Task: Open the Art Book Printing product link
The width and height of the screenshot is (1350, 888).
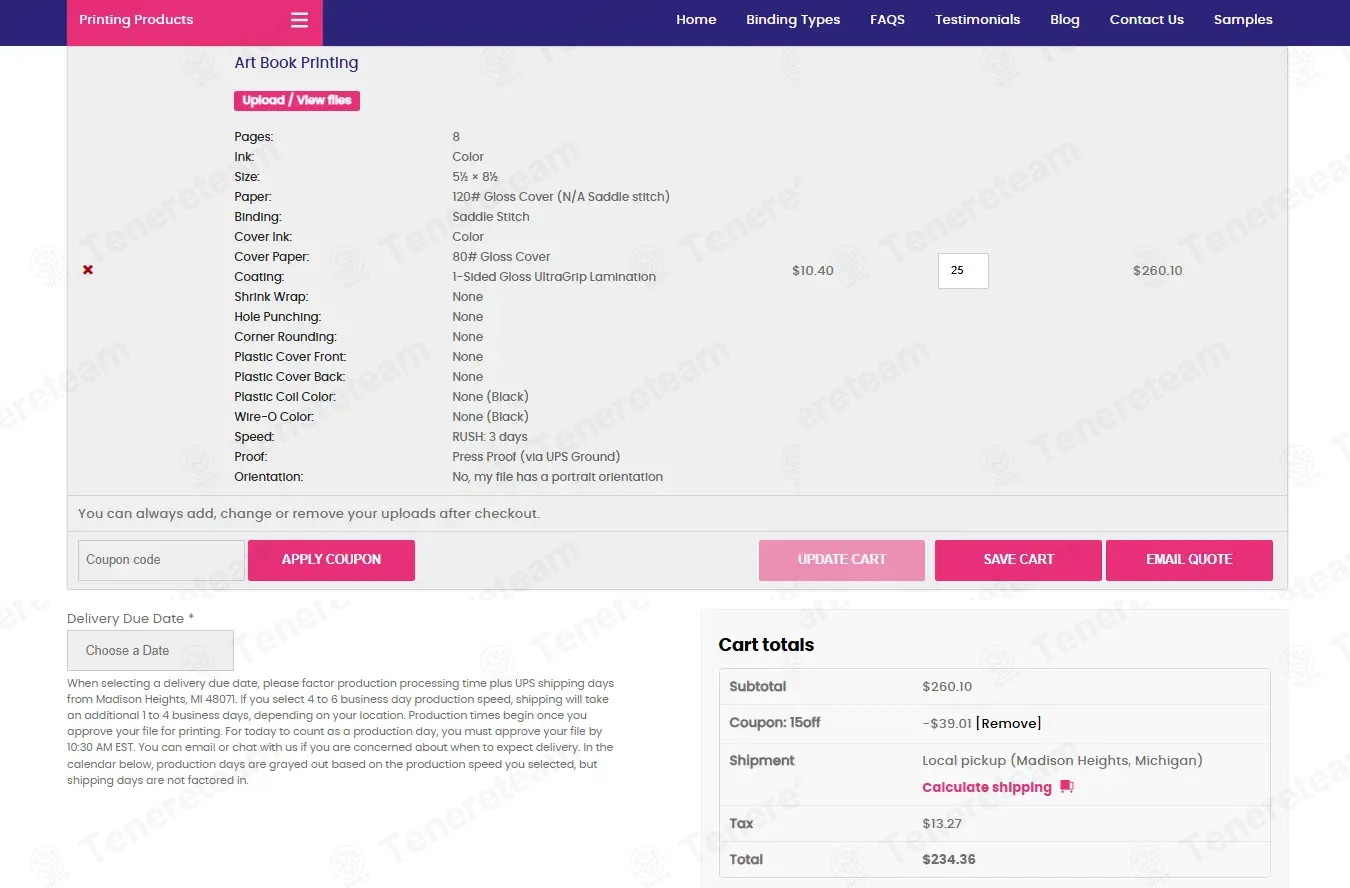Action: pyautogui.click(x=296, y=63)
